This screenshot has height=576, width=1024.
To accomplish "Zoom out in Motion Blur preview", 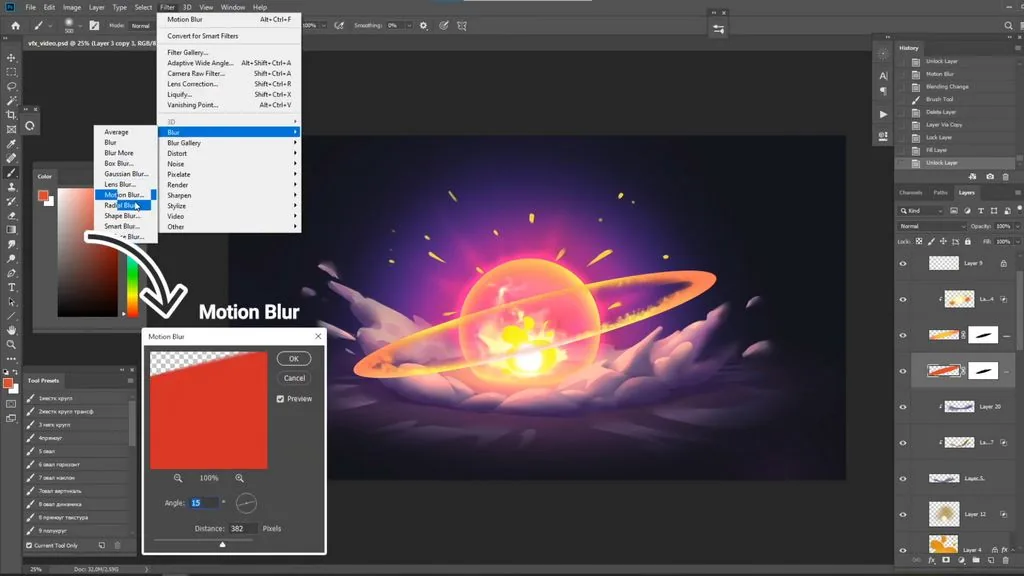I will (178, 478).
